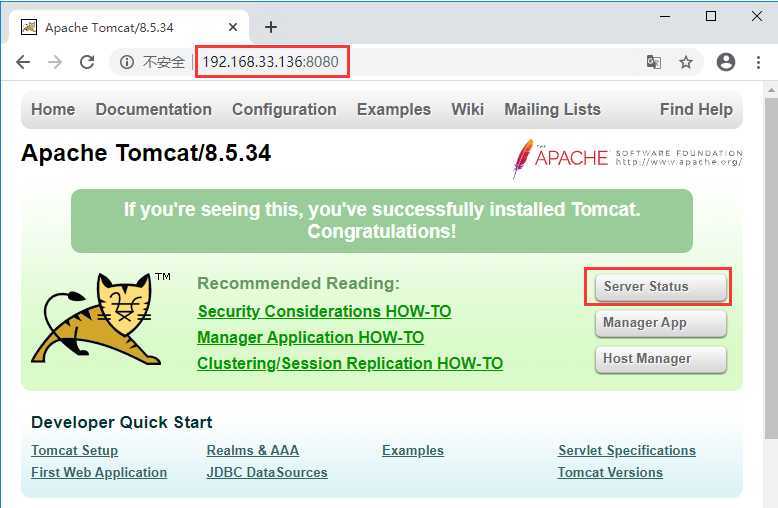Click the Apache Software Foundation logo
778x508 pixels.
pos(627,159)
